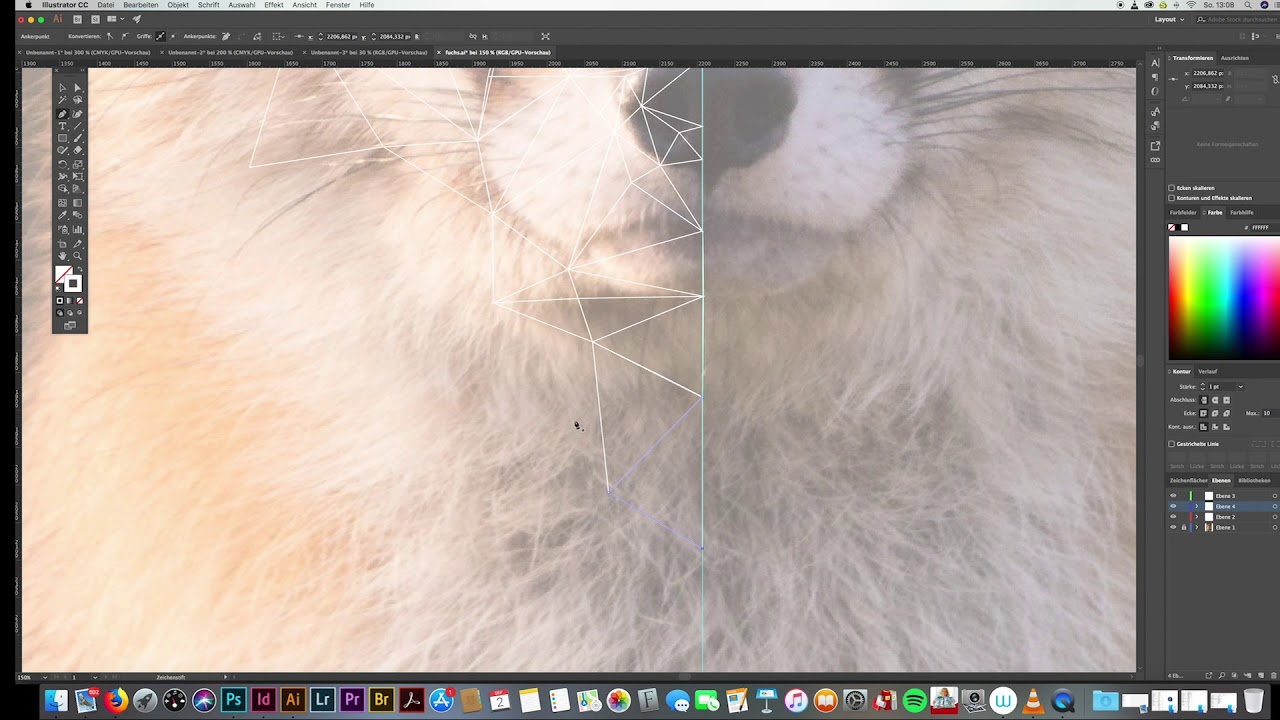Open the arrange documents dropdown in the application bar
The height and width of the screenshot is (720, 1280).
[x=117, y=19]
